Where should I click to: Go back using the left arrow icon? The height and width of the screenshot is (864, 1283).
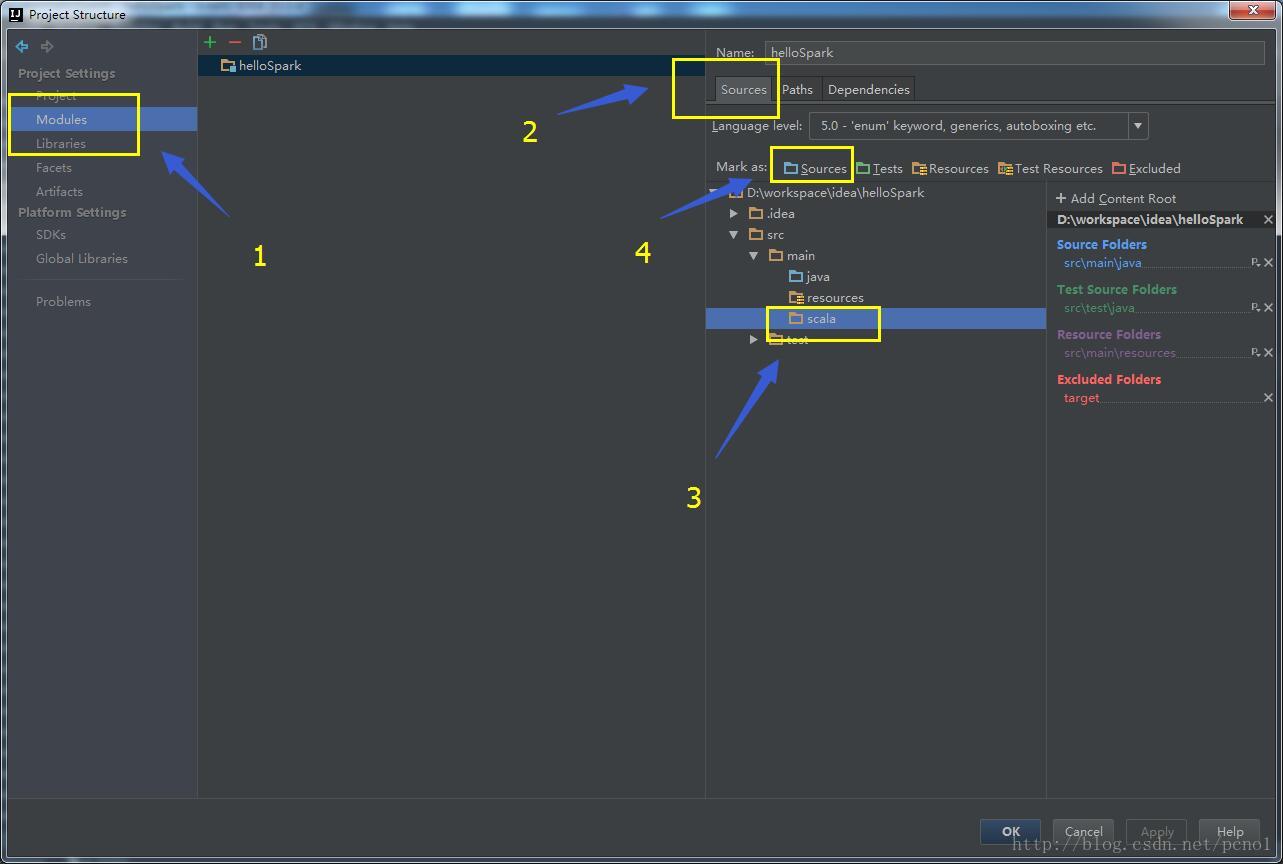tap(22, 46)
